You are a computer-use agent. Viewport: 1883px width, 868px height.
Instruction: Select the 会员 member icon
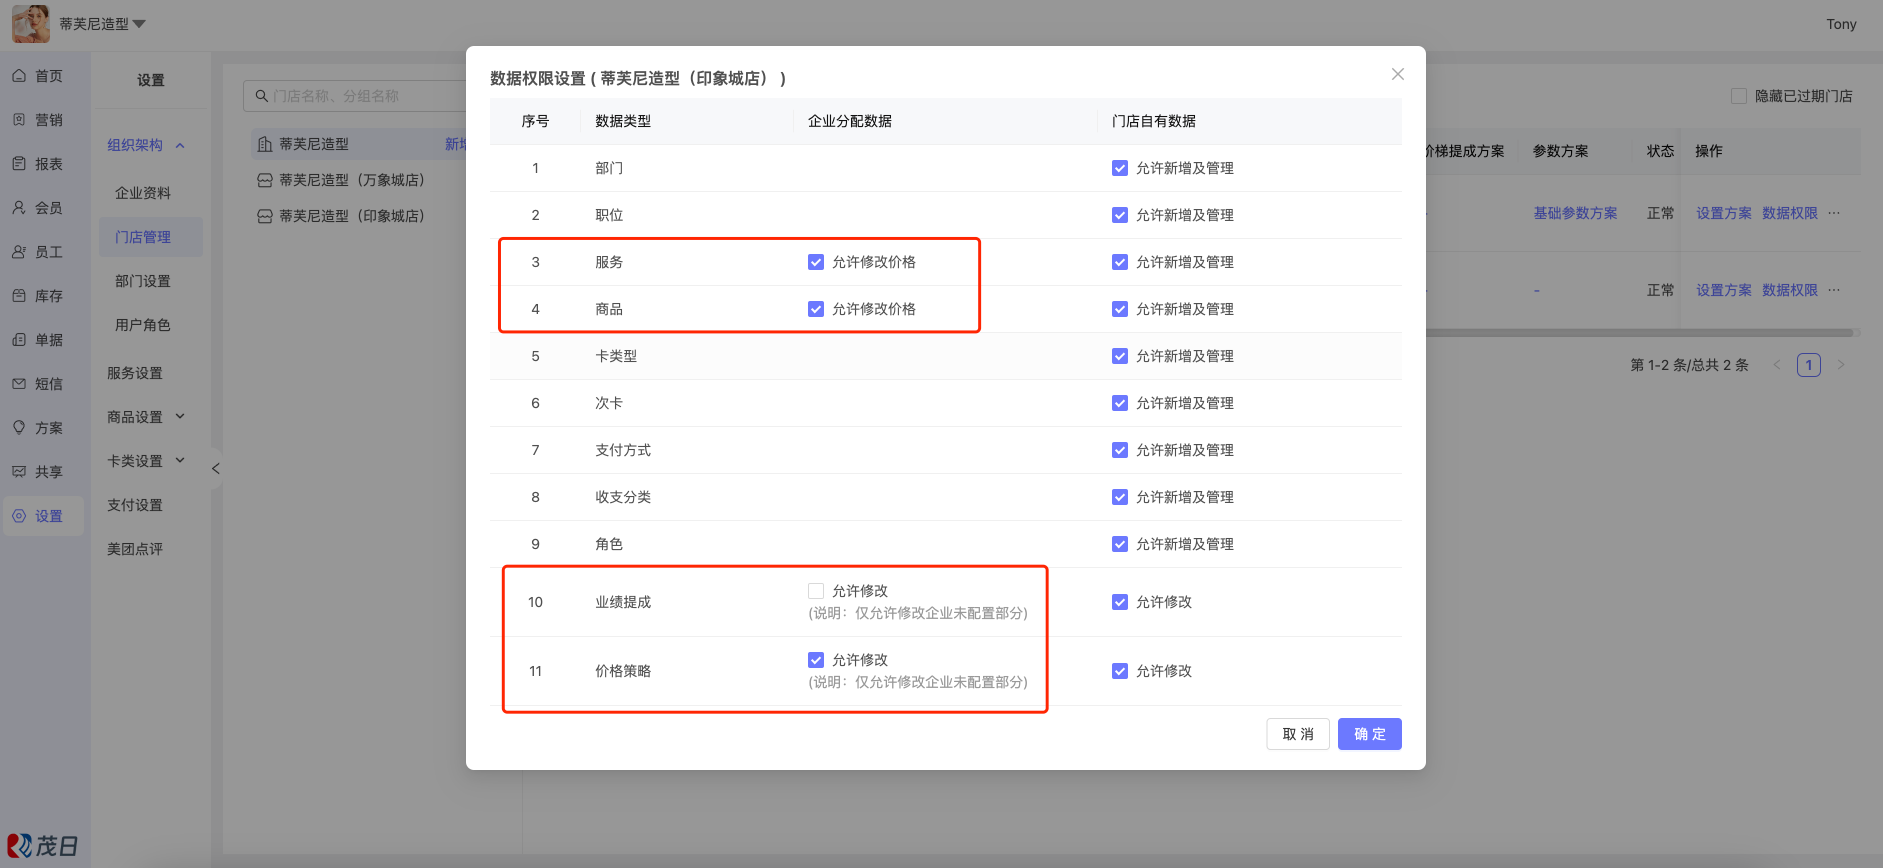[x=19, y=208]
